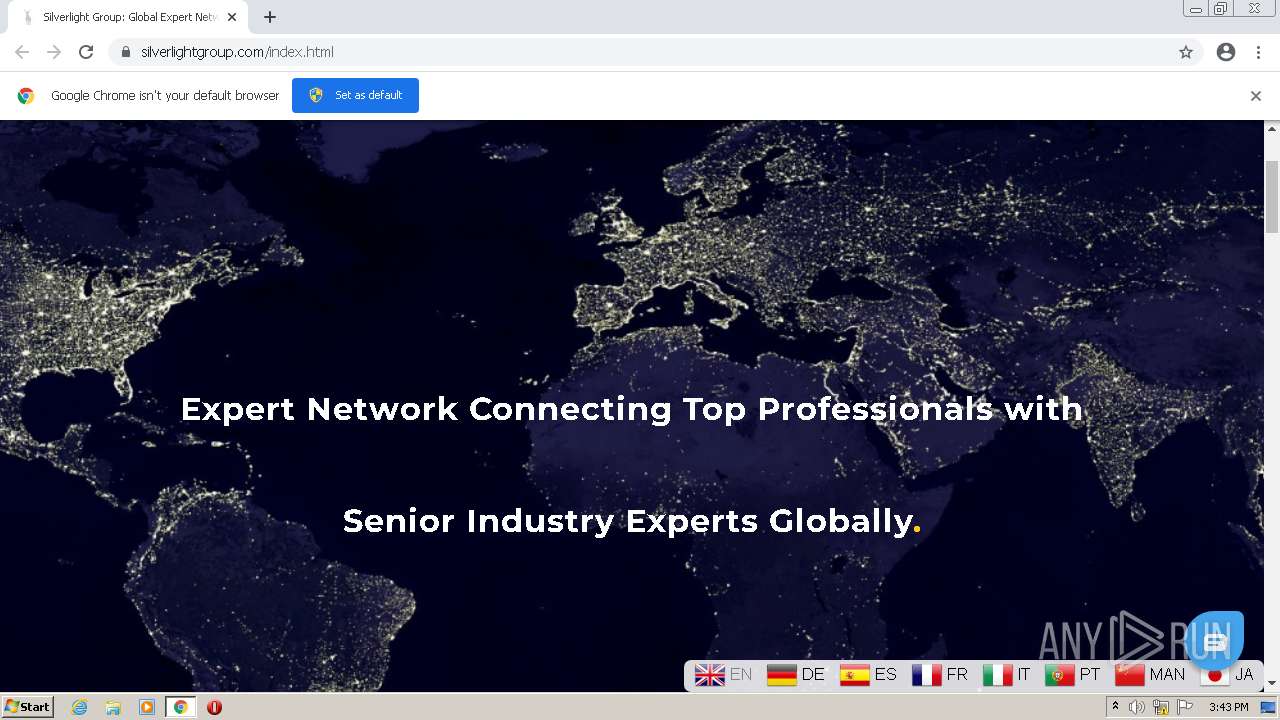Select the Silverlight Group browser tab
This screenshot has width=1280, height=720.
click(x=128, y=17)
